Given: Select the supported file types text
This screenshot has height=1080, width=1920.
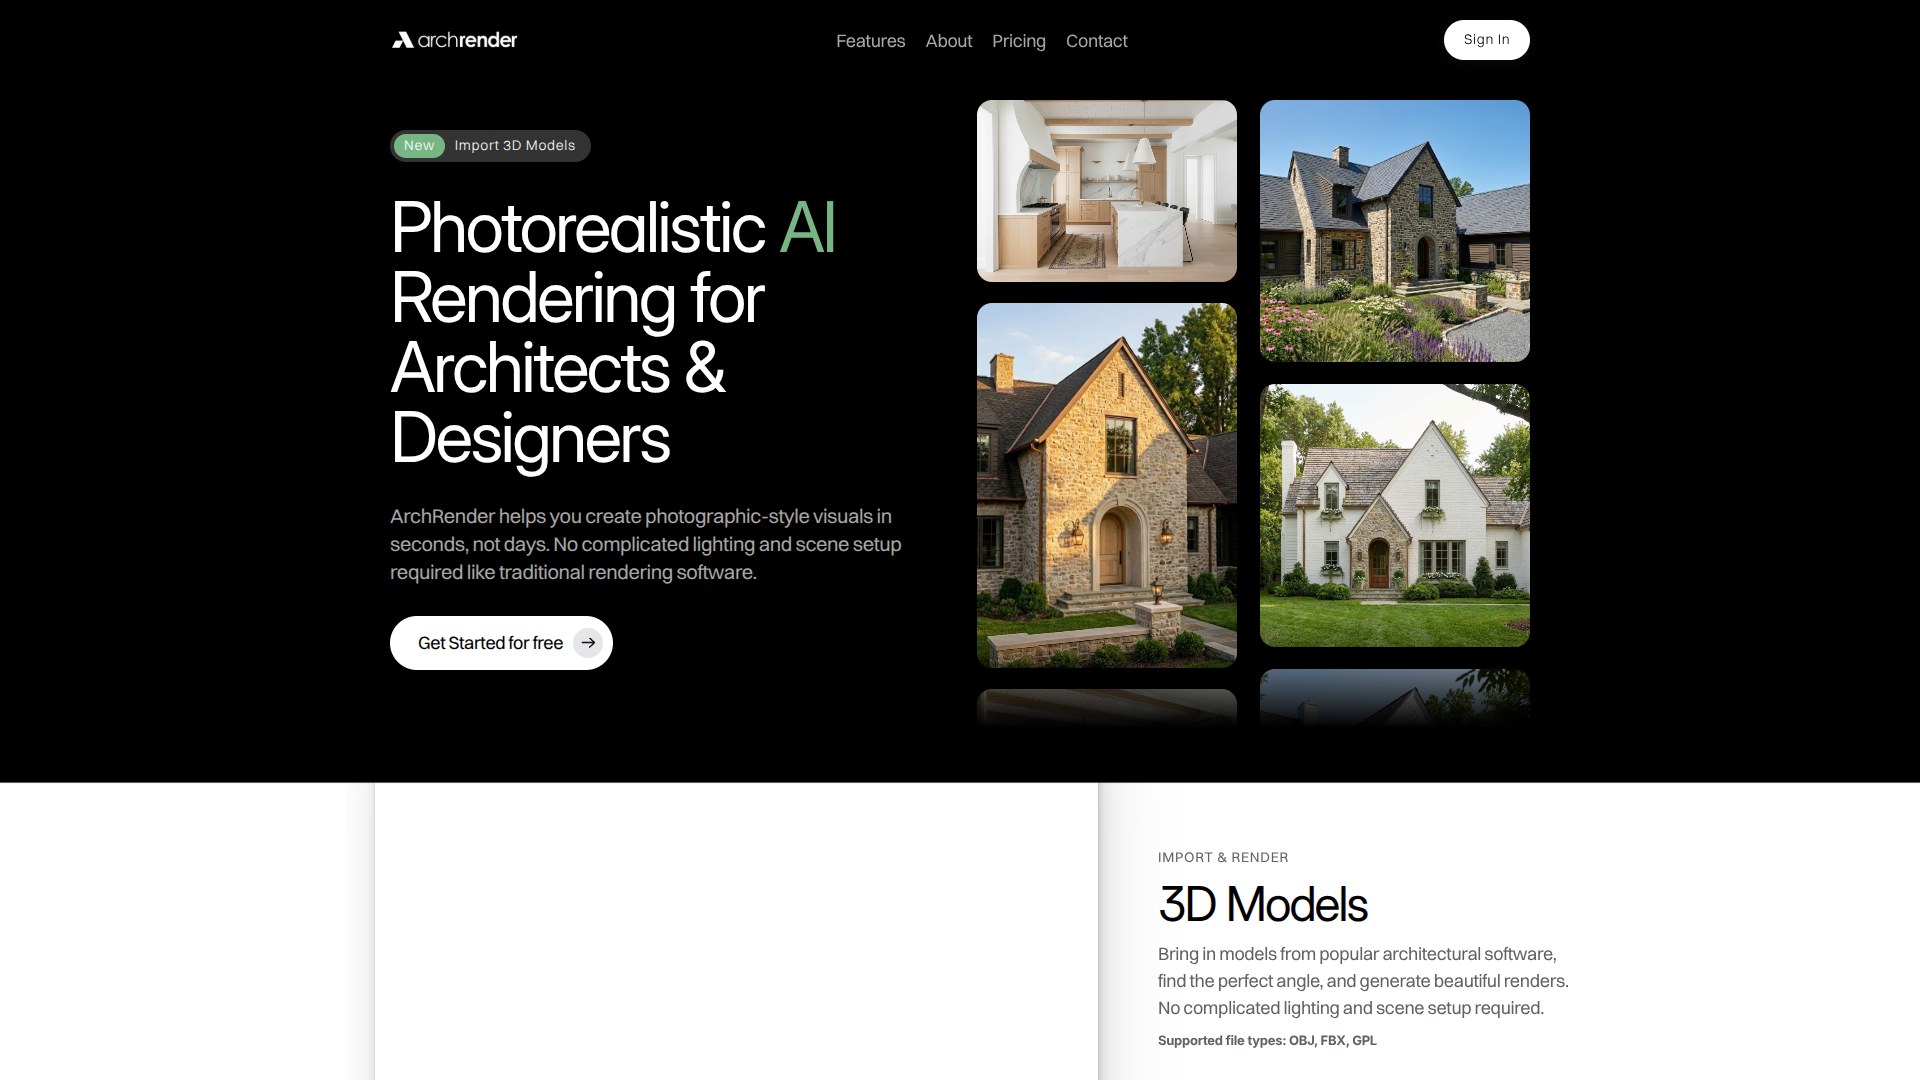Looking at the screenshot, I should (1266, 1040).
